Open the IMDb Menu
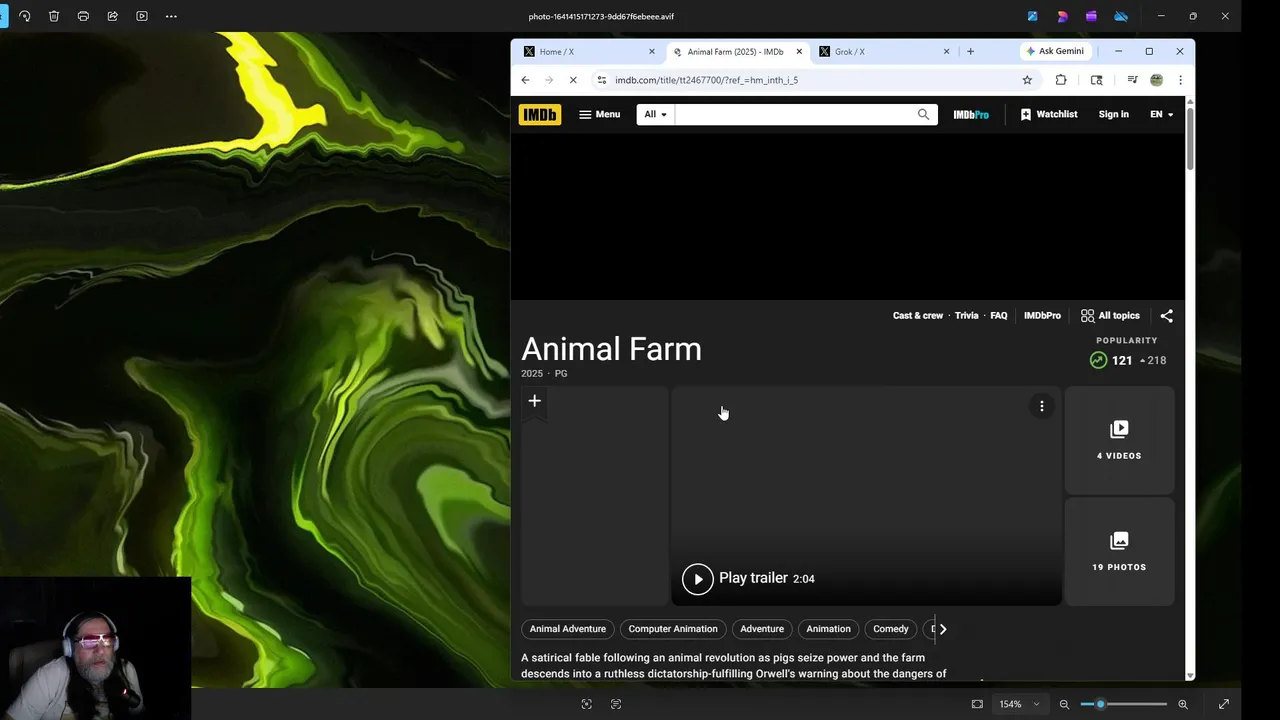This screenshot has width=1280, height=720. click(599, 114)
